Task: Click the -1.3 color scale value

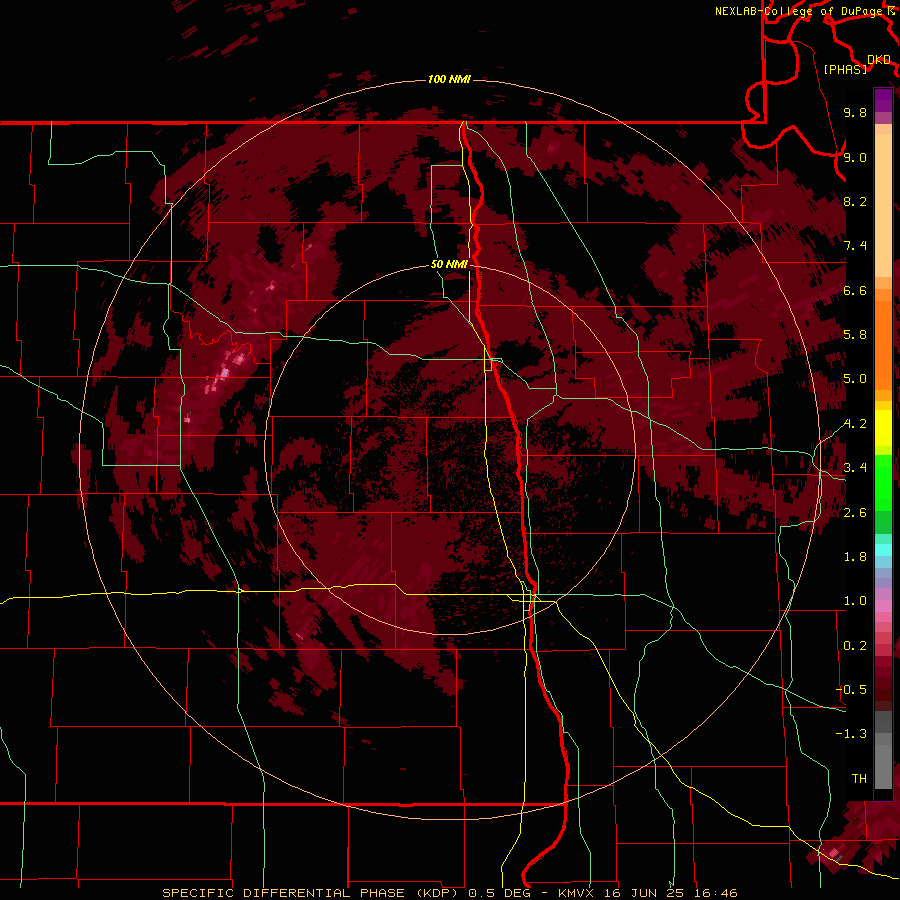Action: tap(851, 734)
